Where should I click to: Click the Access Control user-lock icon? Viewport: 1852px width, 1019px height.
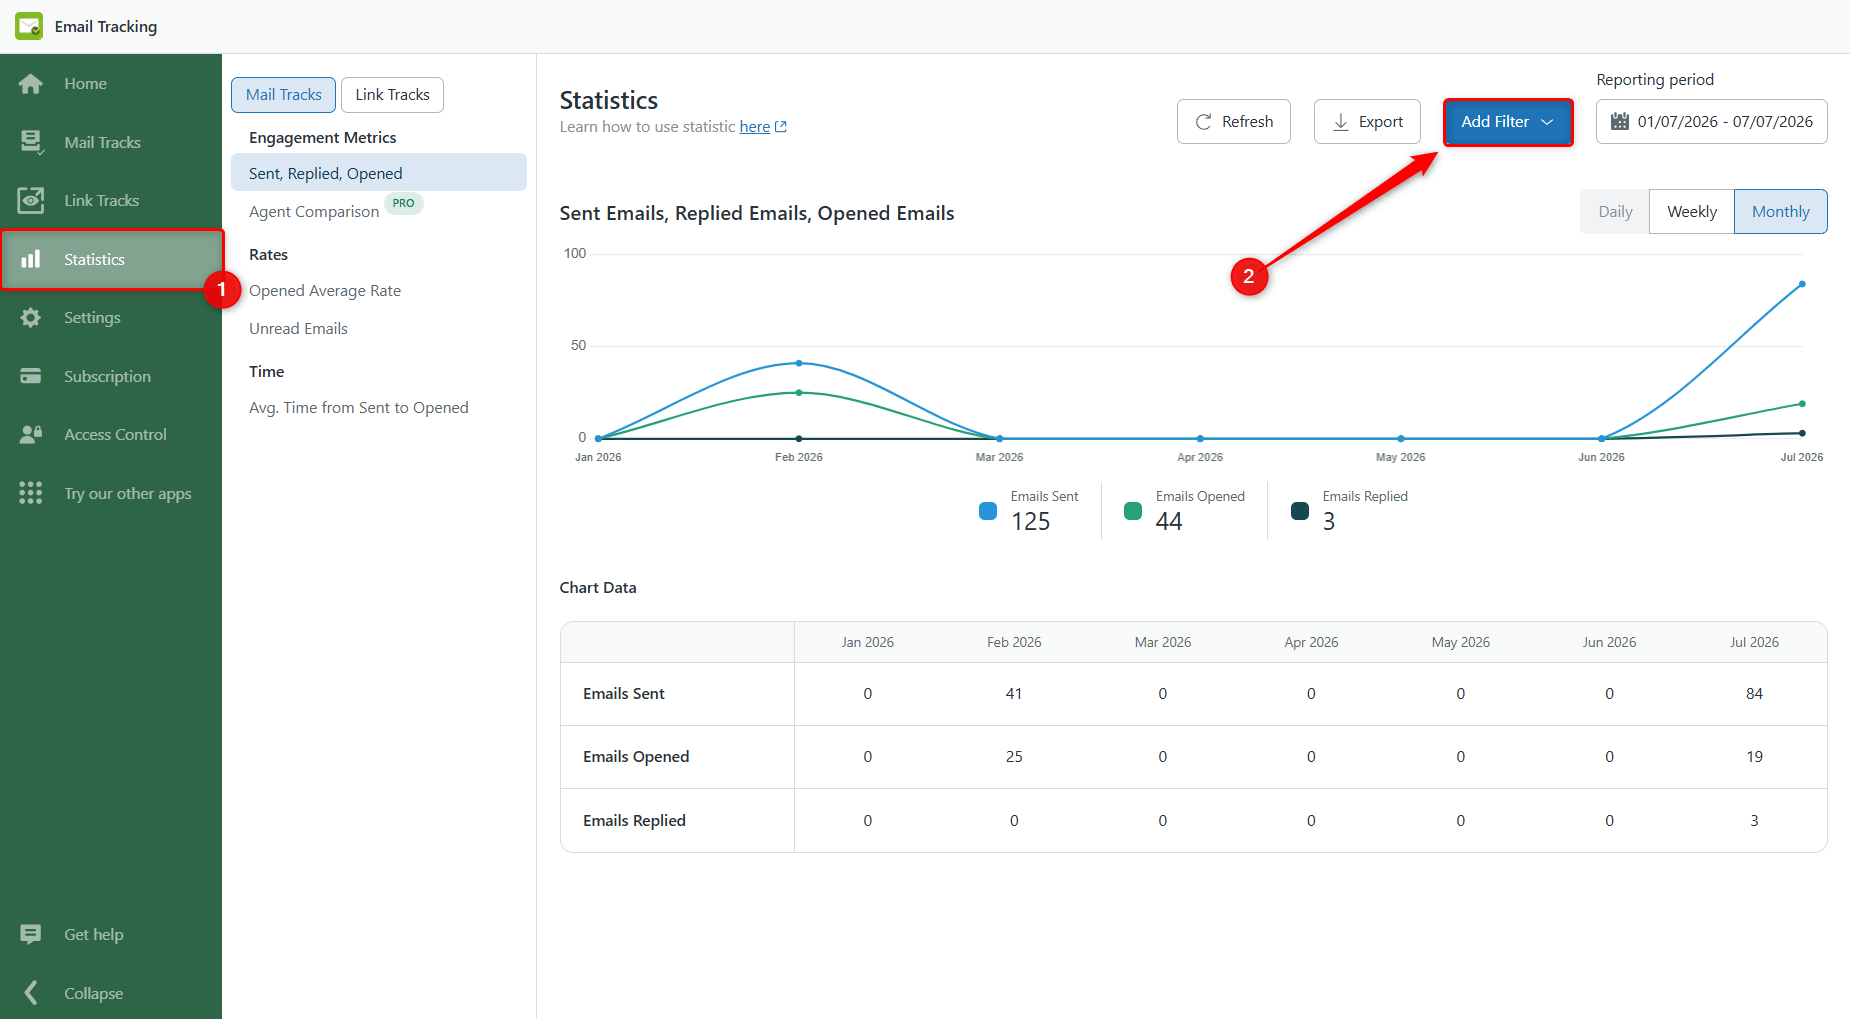tap(31, 434)
